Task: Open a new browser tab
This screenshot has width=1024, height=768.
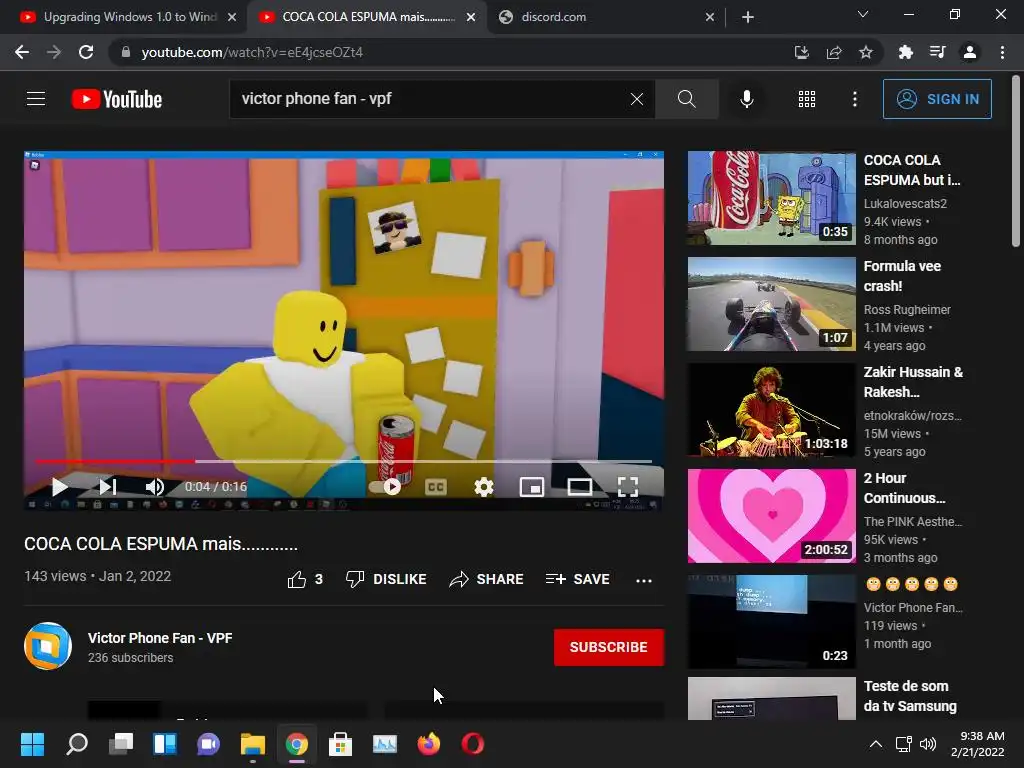Action: 748,17
